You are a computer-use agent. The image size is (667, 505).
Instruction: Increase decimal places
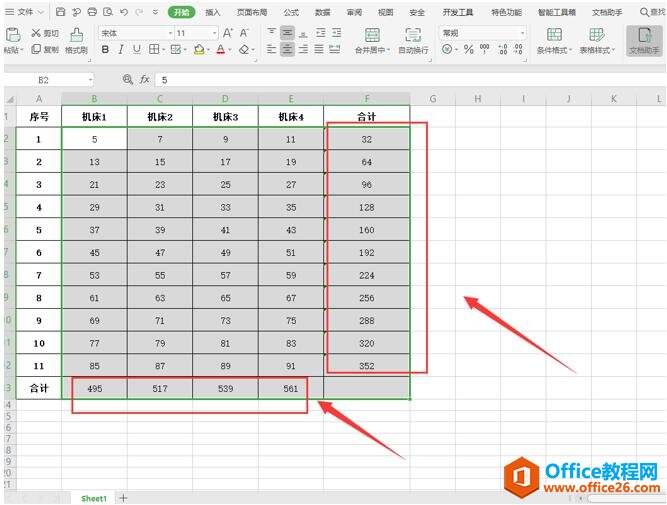502,49
